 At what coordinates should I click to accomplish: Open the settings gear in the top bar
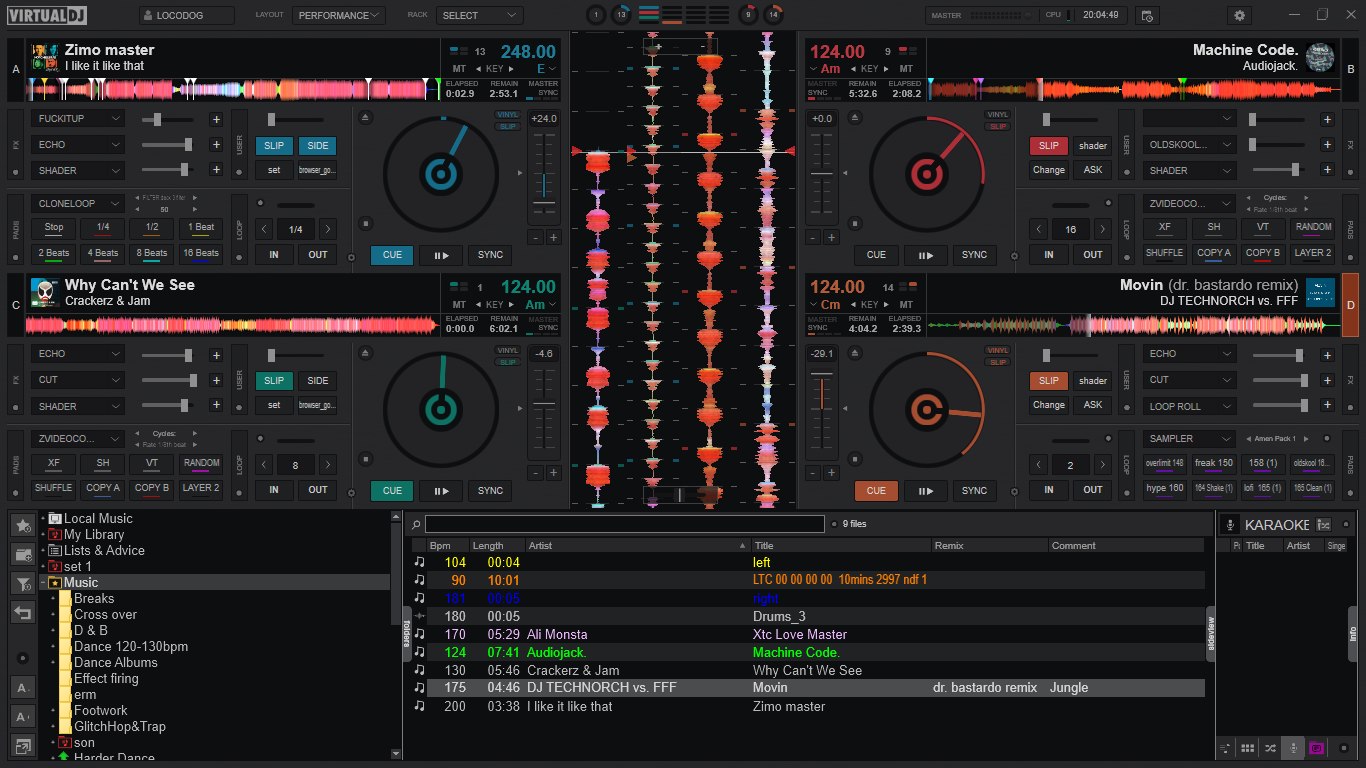point(1241,15)
